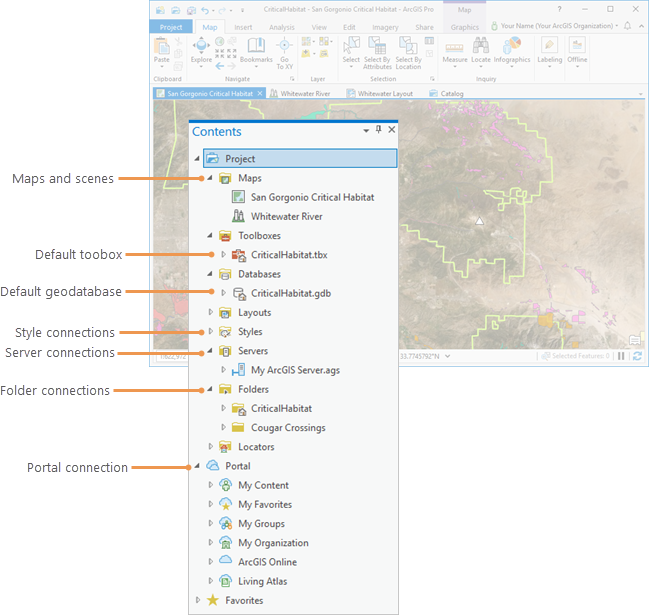Collapse the Maps folder

[x=210, y=178]
